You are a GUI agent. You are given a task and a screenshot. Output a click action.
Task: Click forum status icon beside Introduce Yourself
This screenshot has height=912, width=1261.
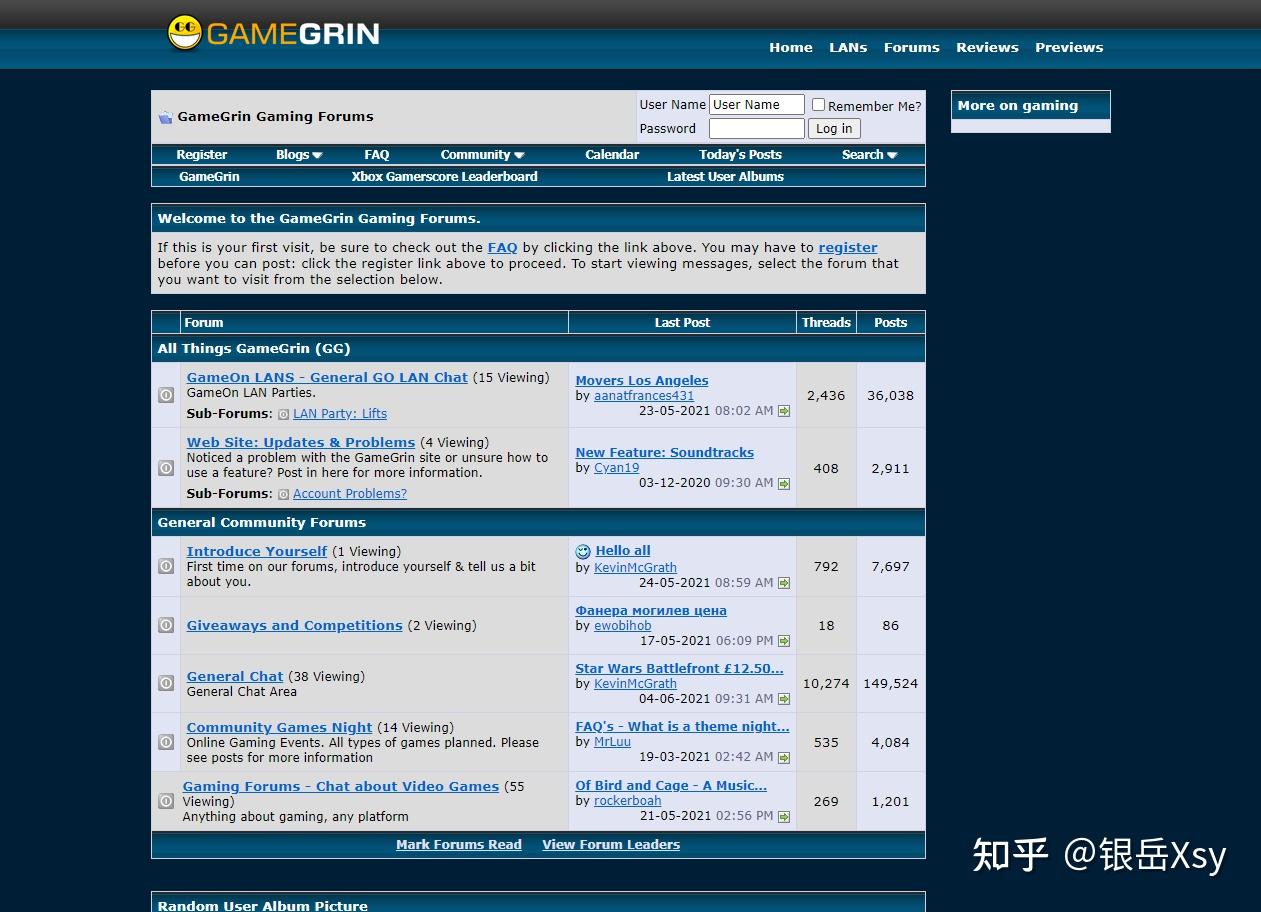(166, 566)
